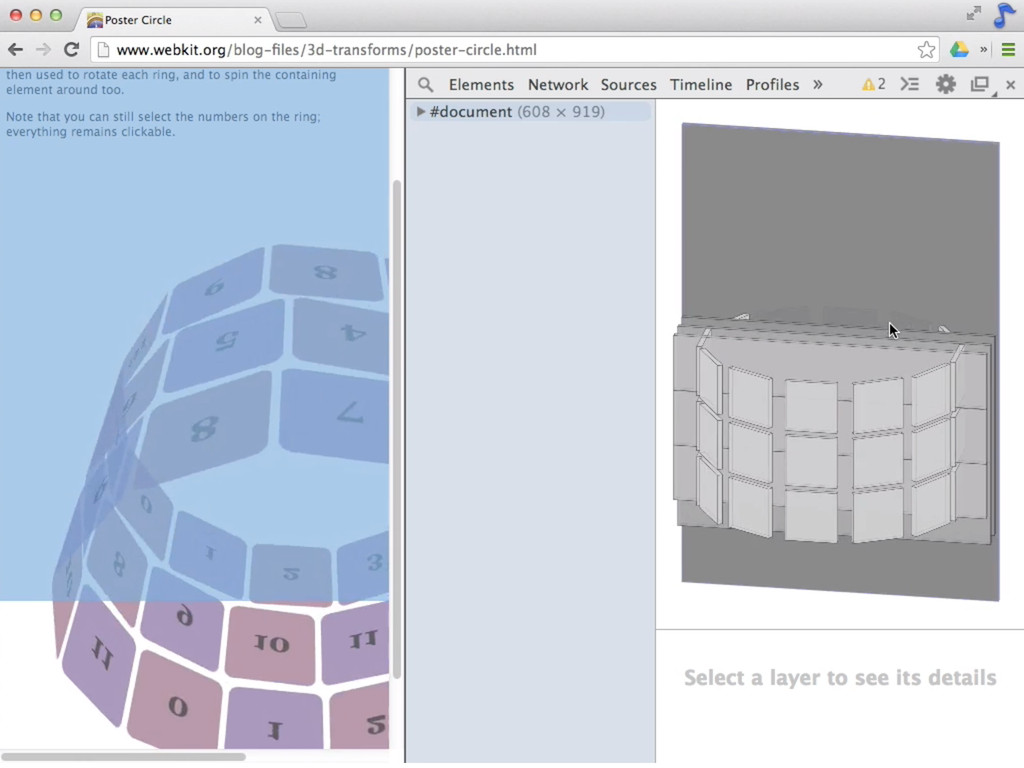Image resolution: width=1024 pixels, height=768 pixels.
Task: Open the DevTools settings gear
Action: pyautogui.click(x=945, y=85)
